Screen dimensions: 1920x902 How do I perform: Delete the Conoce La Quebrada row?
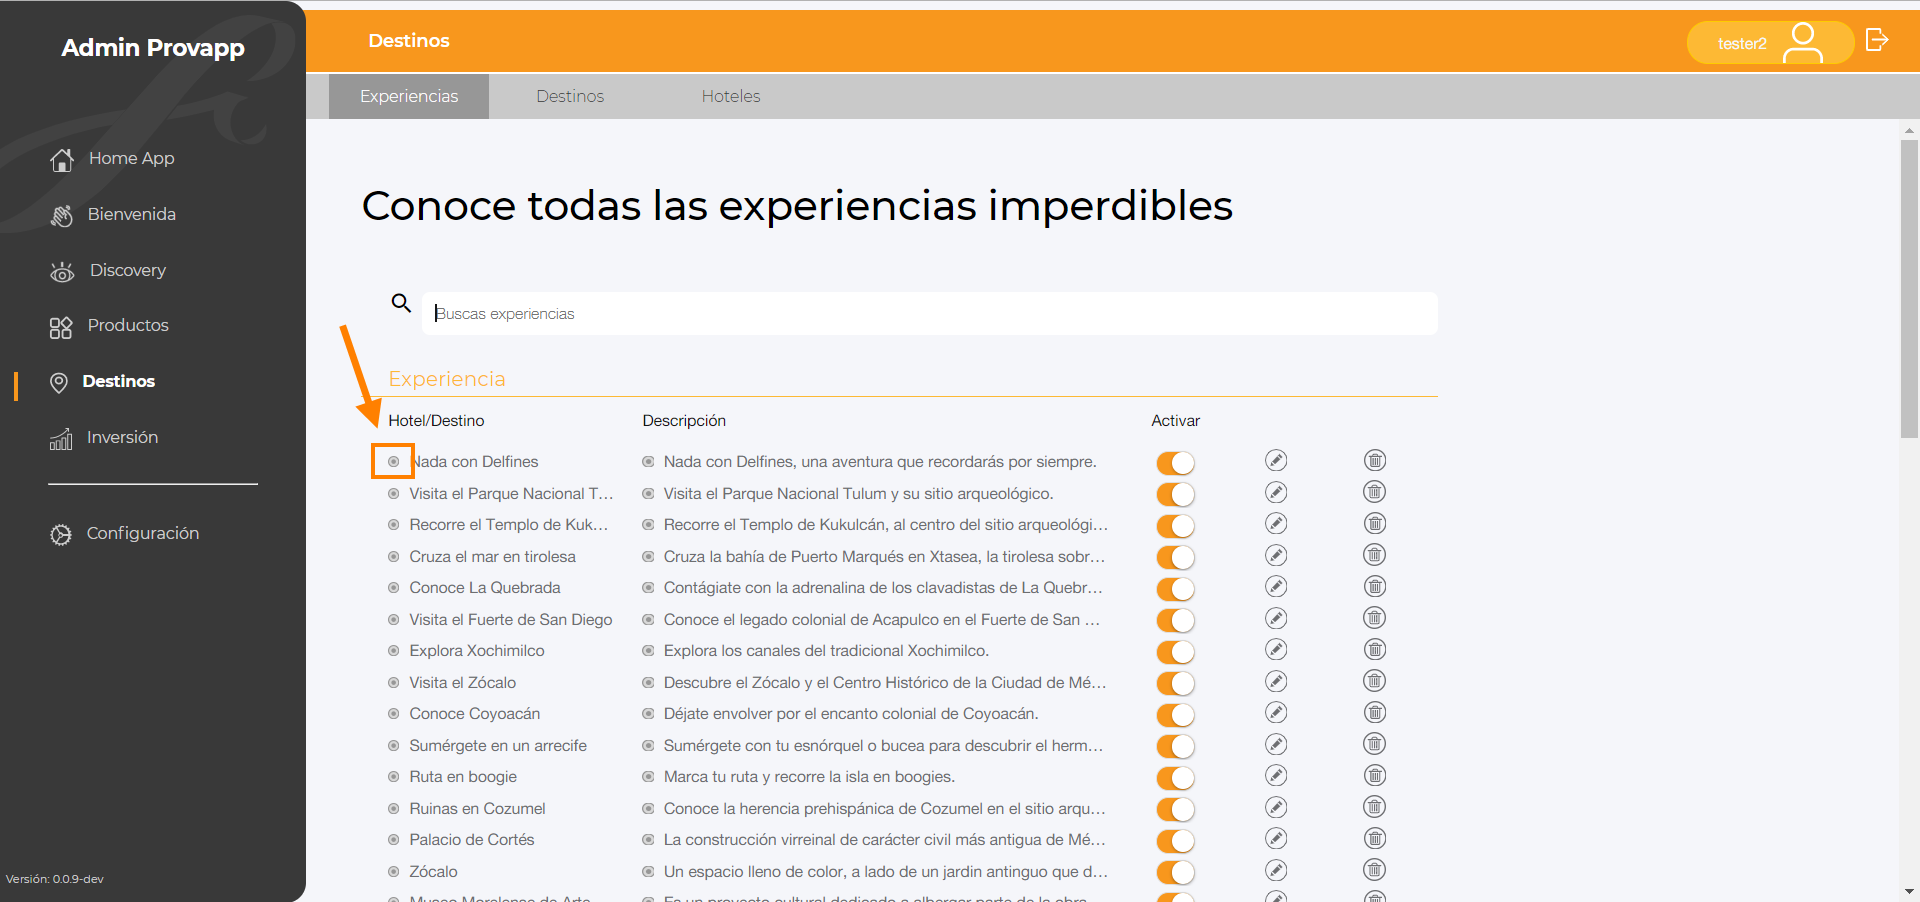pos(1375,586)
